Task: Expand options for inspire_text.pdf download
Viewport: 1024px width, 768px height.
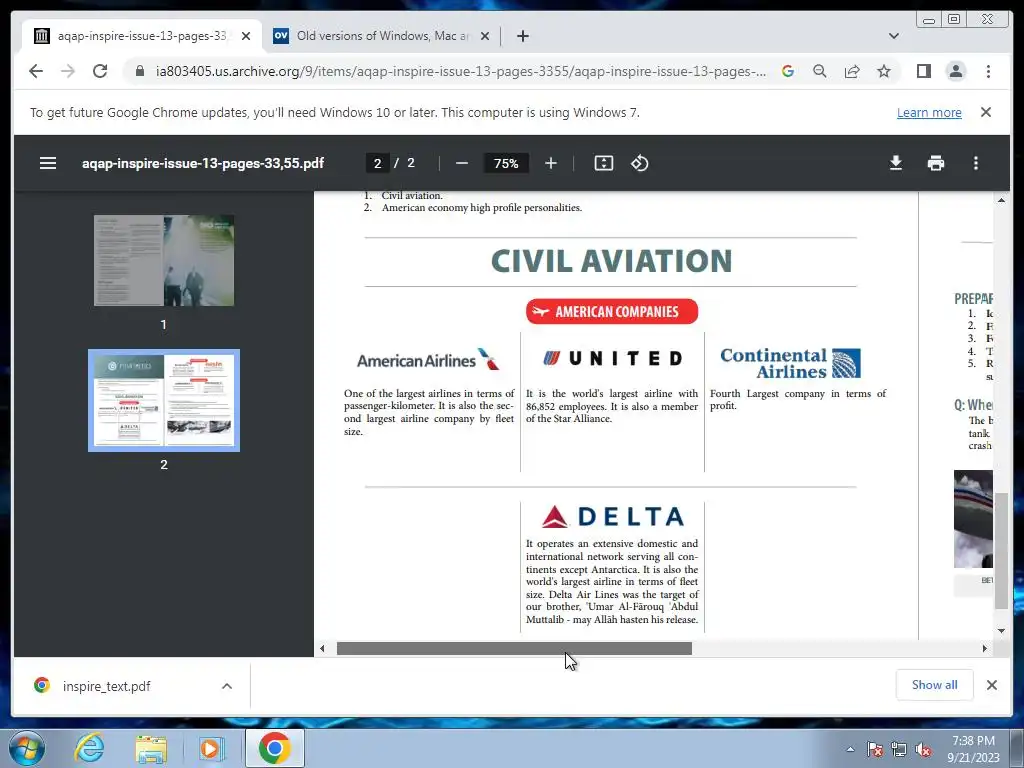Action: tap(227, 686)
